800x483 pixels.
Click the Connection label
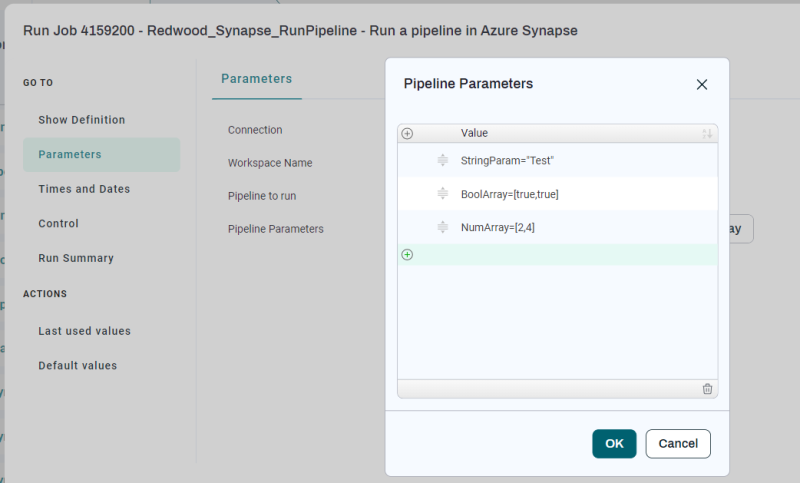(x=255, y=130)
